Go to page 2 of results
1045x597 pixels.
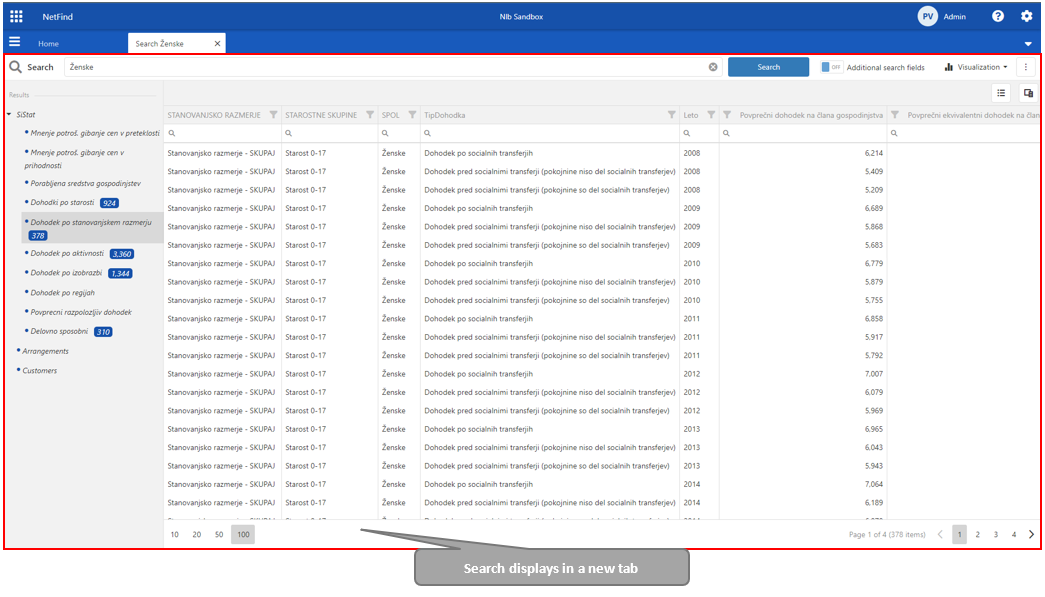[x=977, y=535]
